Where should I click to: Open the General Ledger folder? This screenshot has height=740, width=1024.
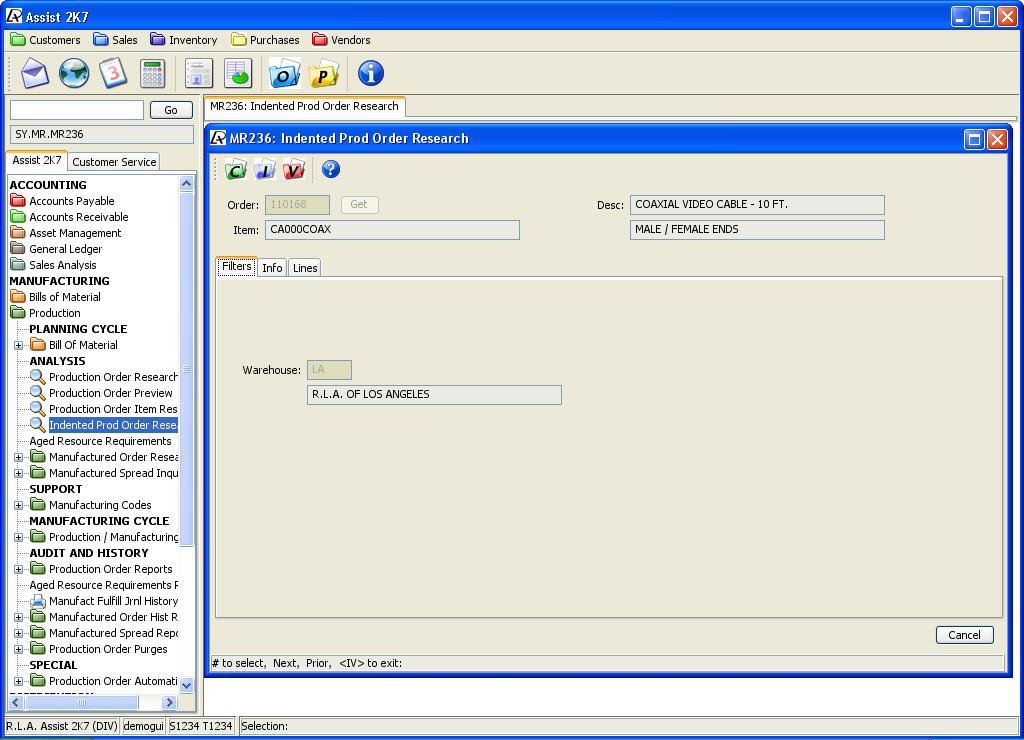click(56, 249)
